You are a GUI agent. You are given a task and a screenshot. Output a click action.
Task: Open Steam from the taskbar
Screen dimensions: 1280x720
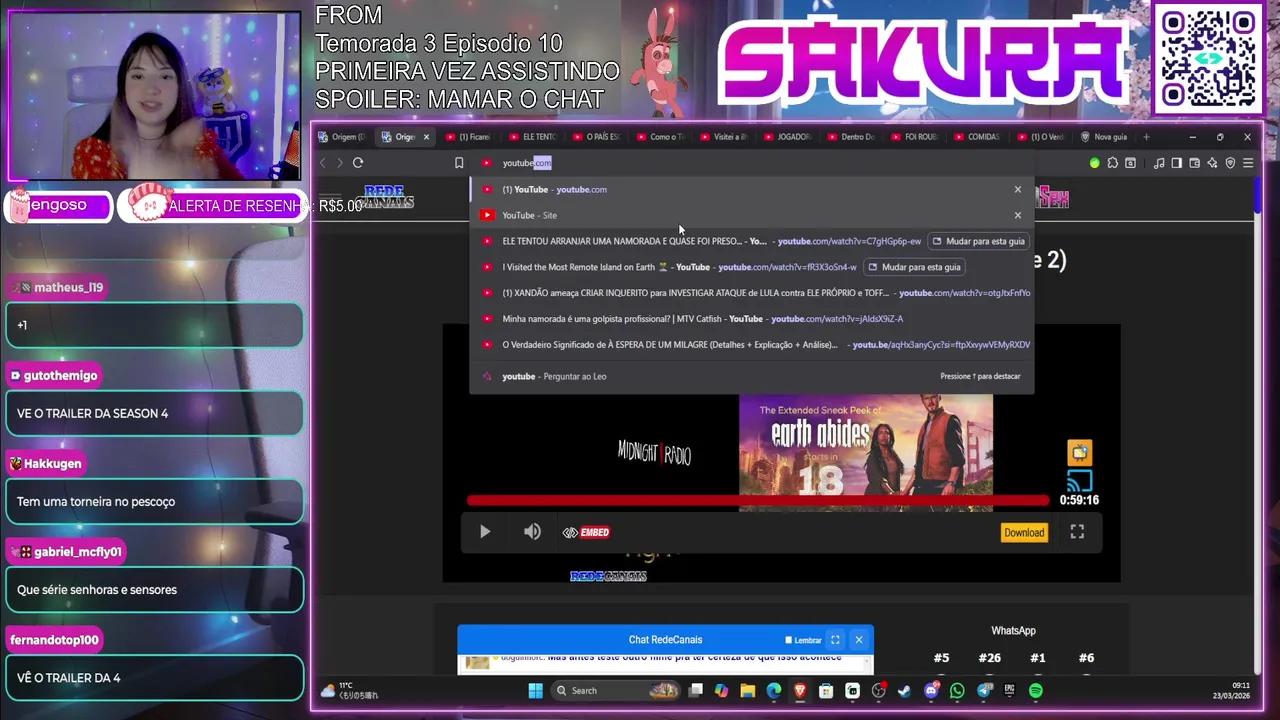[x=905, y=690]
